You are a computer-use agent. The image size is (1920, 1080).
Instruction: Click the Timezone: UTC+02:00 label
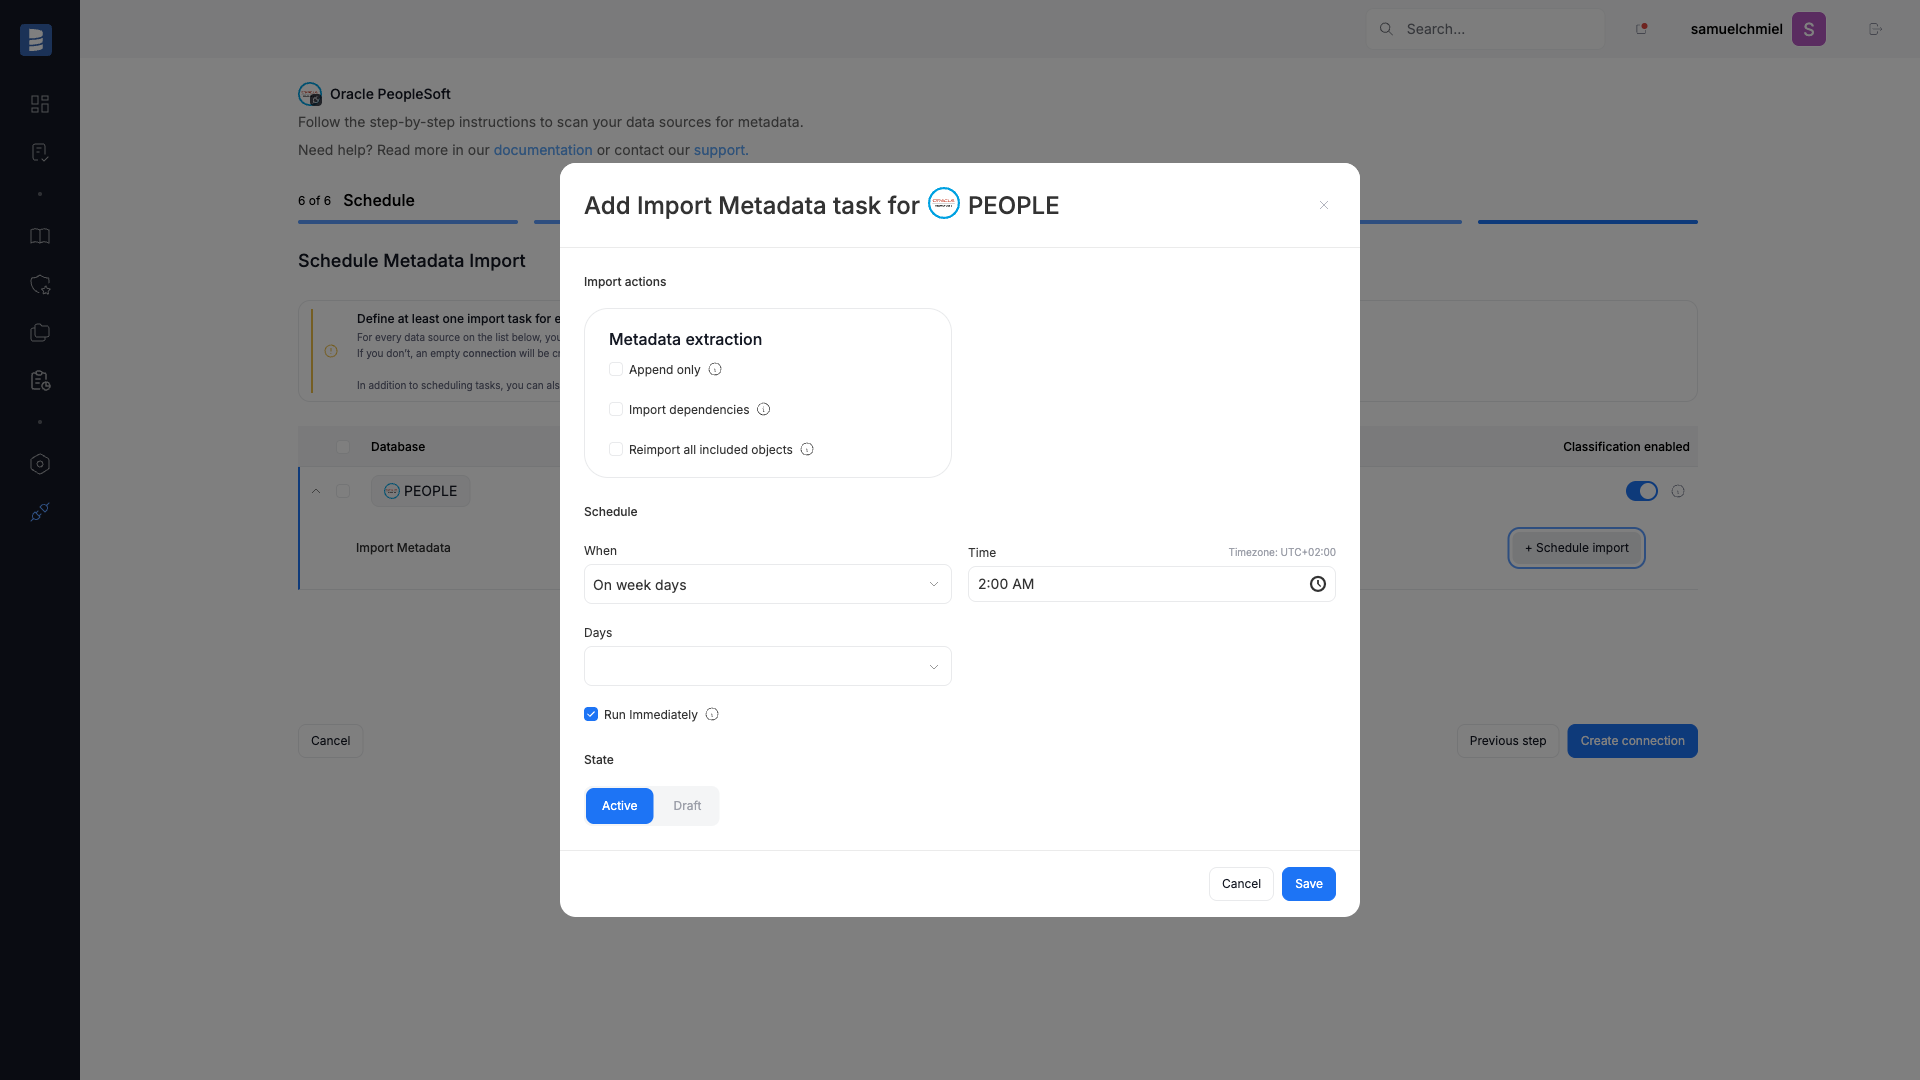pos(1282,552)
